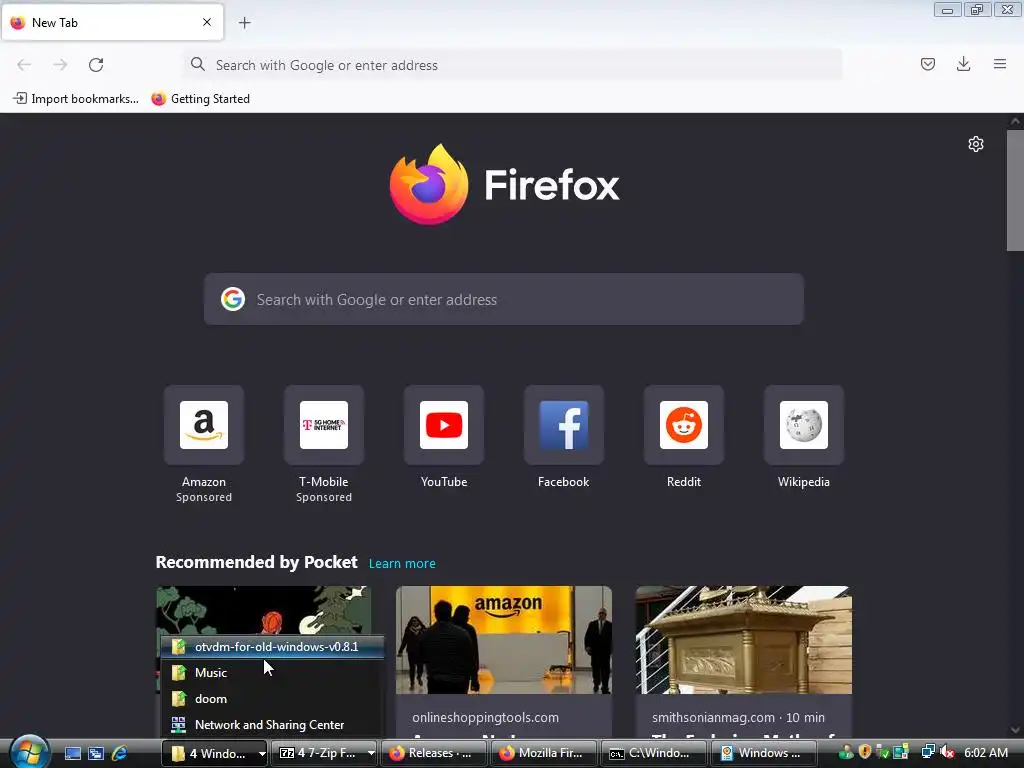Open the Amazon Pocket story thumbnail

(x=504, y=639)
